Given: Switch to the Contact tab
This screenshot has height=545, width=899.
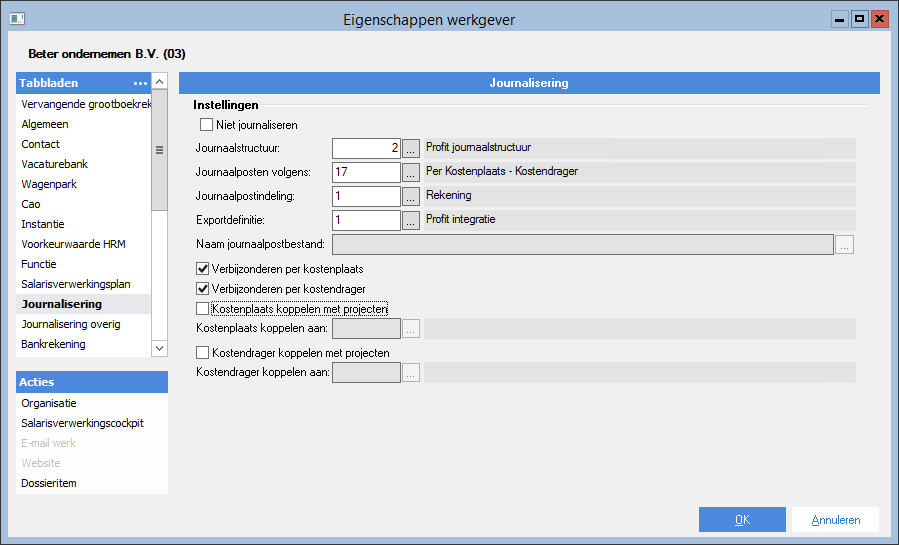Looking at the screenshot, I should pyautogui.click(x=84, y=144).
